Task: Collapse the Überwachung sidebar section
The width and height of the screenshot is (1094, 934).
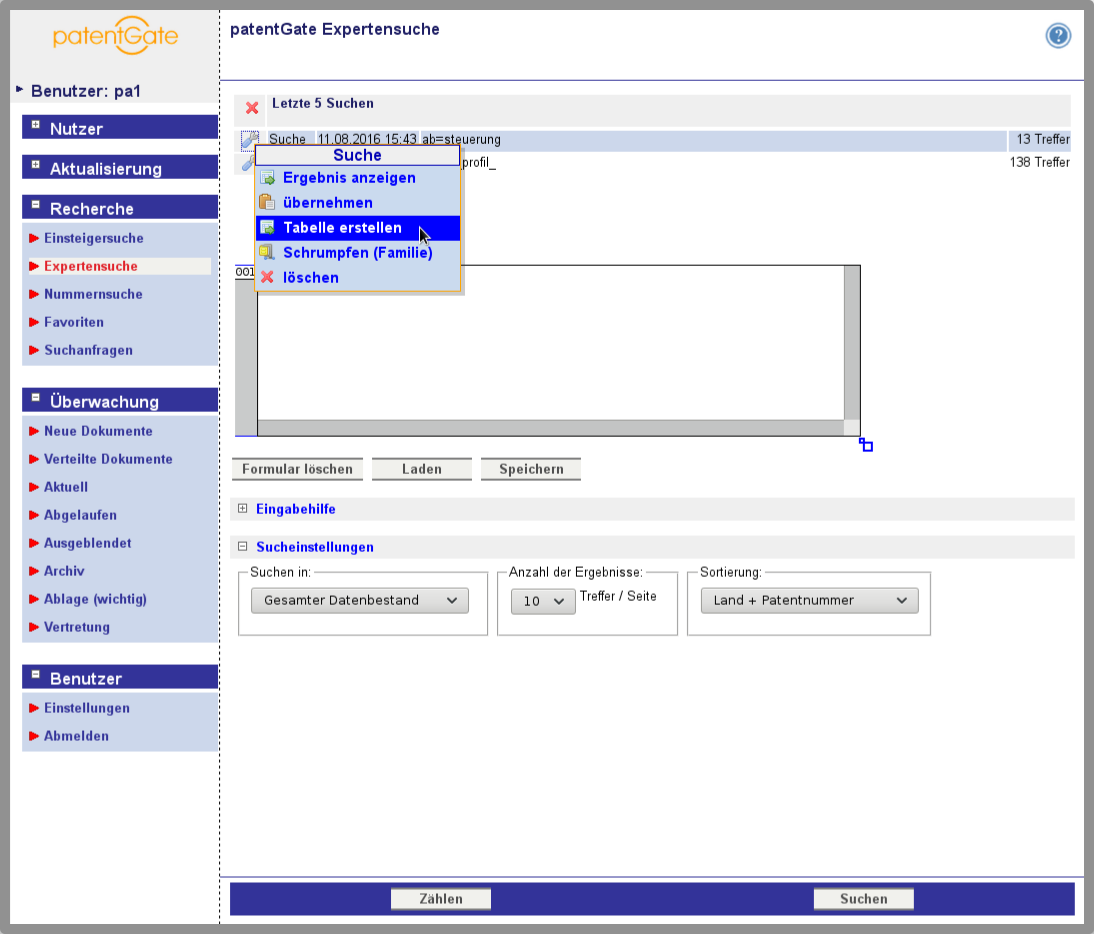Action: click(36, 398)
